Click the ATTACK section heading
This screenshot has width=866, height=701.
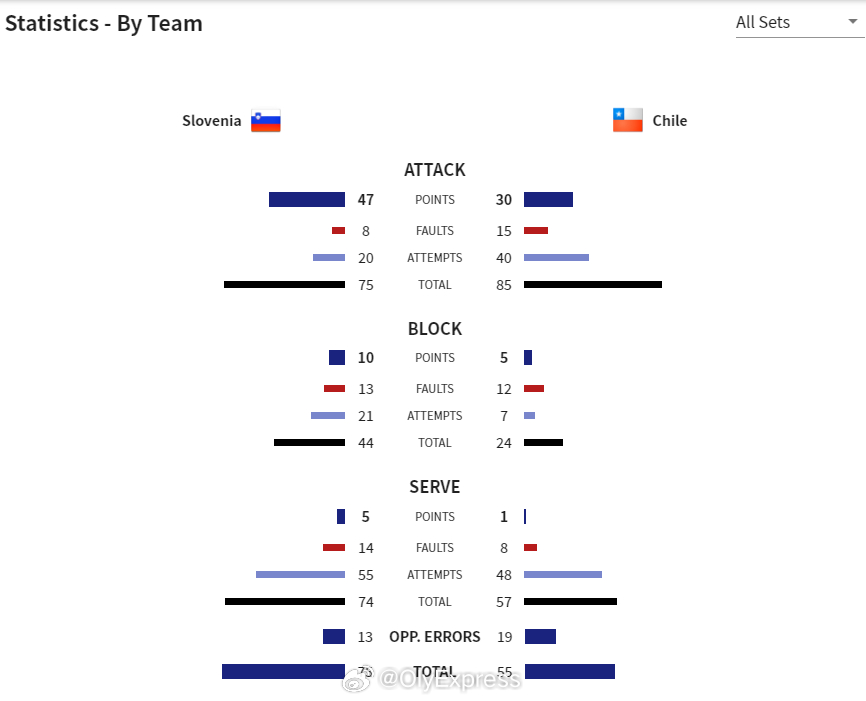tap(435, 170)
